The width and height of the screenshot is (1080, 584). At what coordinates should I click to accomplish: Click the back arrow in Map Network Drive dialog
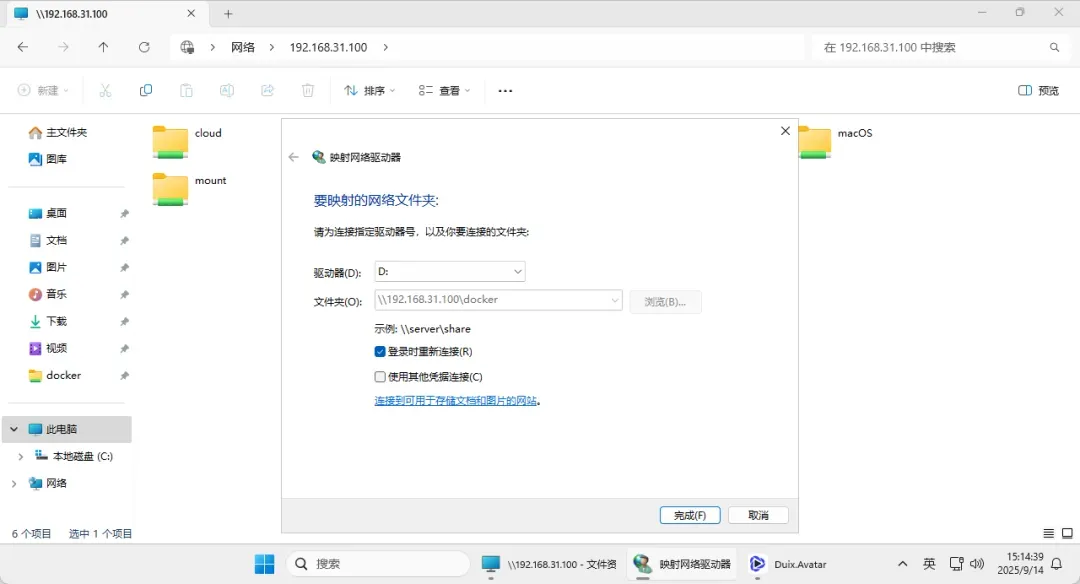[x=294, y=157]
